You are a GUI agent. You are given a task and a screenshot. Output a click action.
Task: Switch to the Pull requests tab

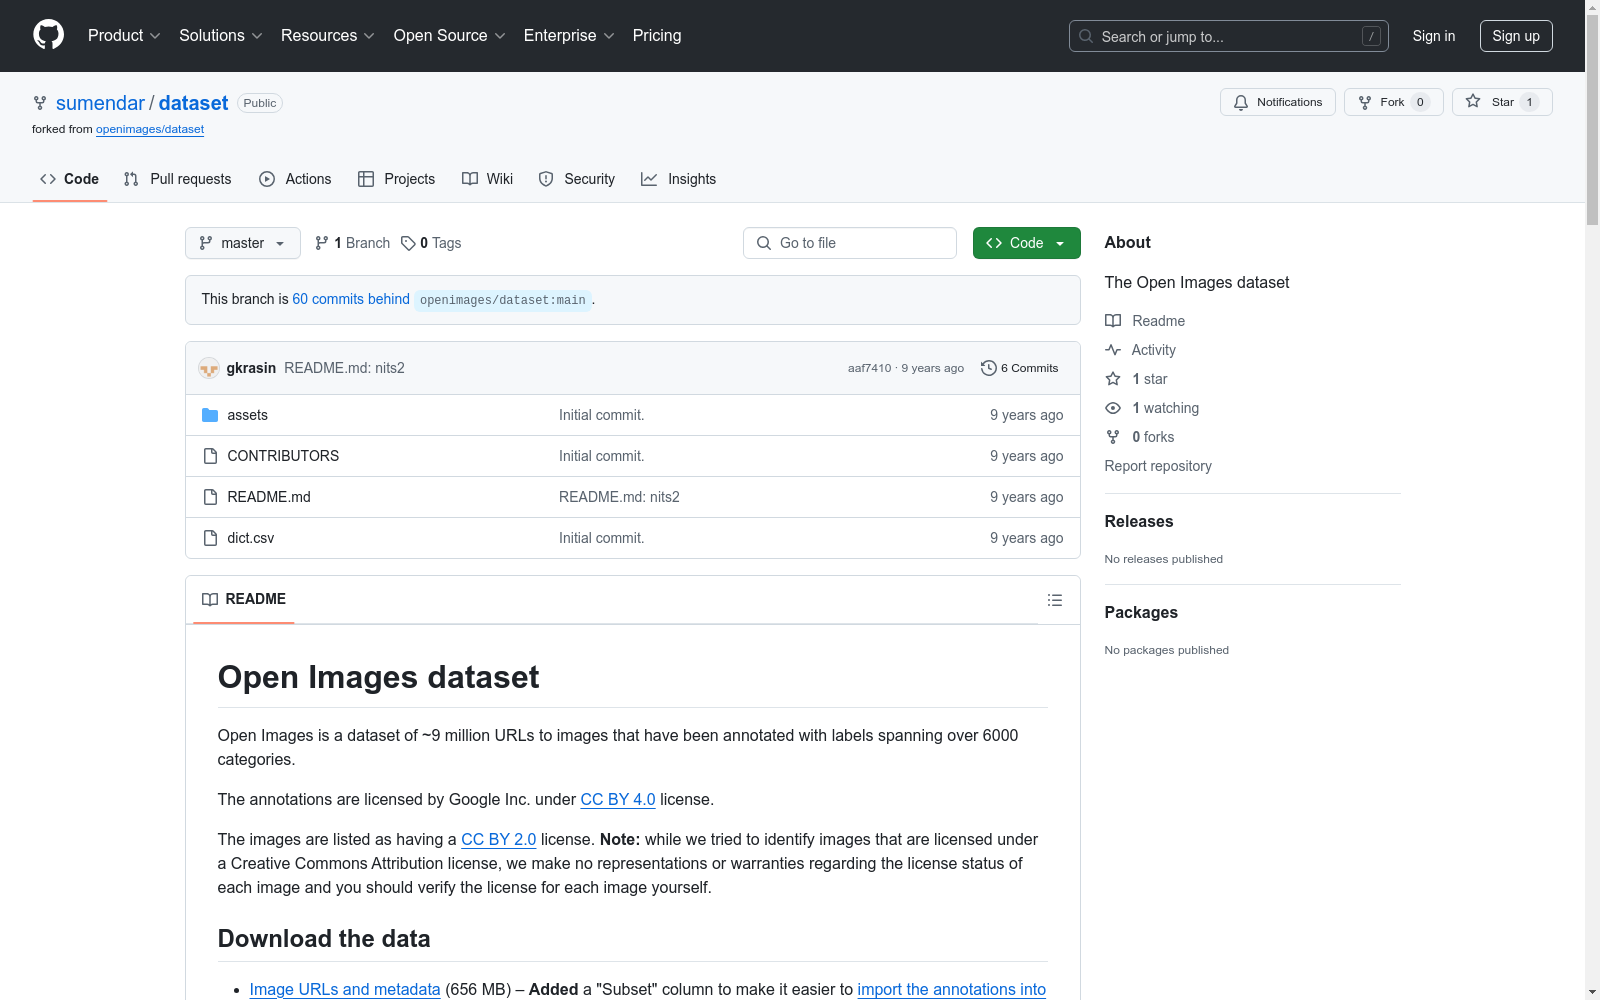tap(177, 179)
